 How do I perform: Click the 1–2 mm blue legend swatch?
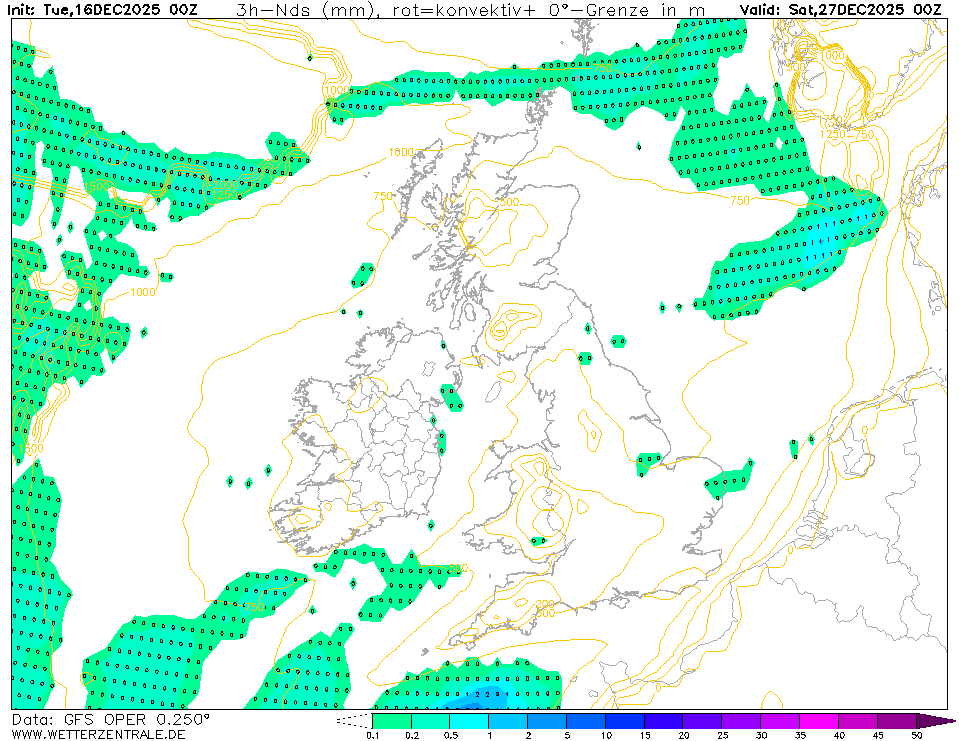pyautogui.click(x=508, y=721)
